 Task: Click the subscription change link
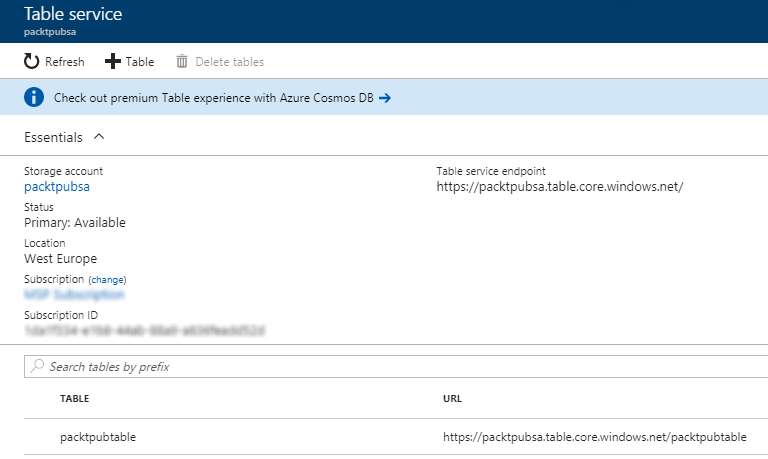(107, 279)
